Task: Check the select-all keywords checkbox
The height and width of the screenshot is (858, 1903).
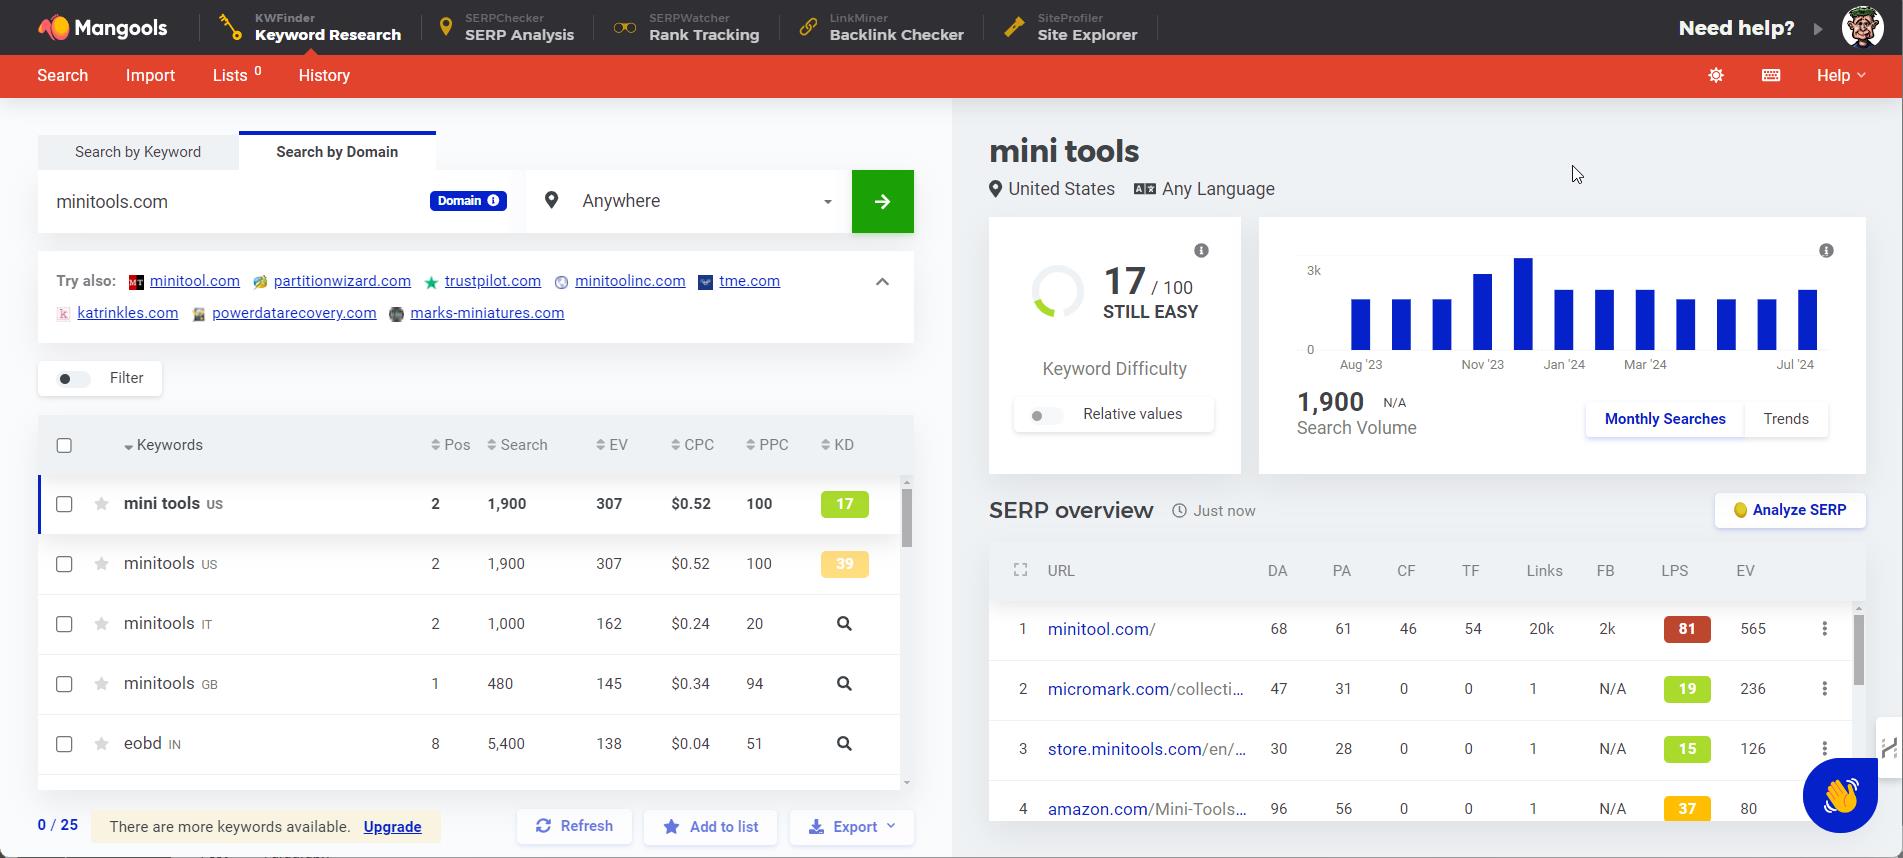Action: (64, 446)
